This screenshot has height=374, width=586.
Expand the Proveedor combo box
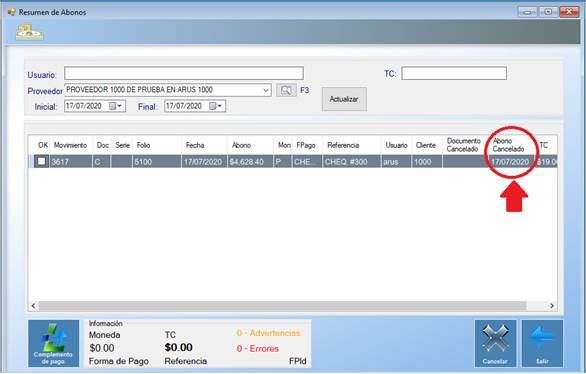coord(266,90)
